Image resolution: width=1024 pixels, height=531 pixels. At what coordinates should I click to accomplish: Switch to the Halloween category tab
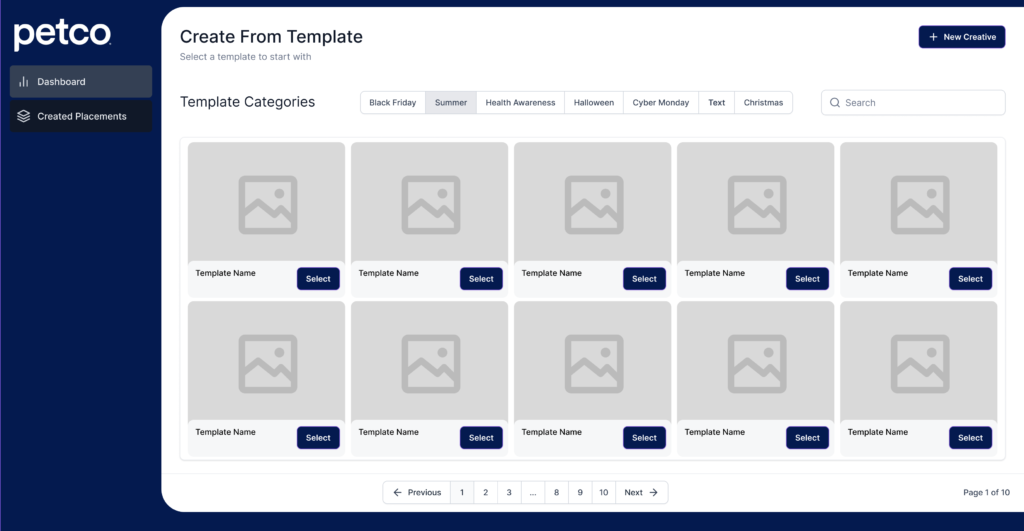594,103
